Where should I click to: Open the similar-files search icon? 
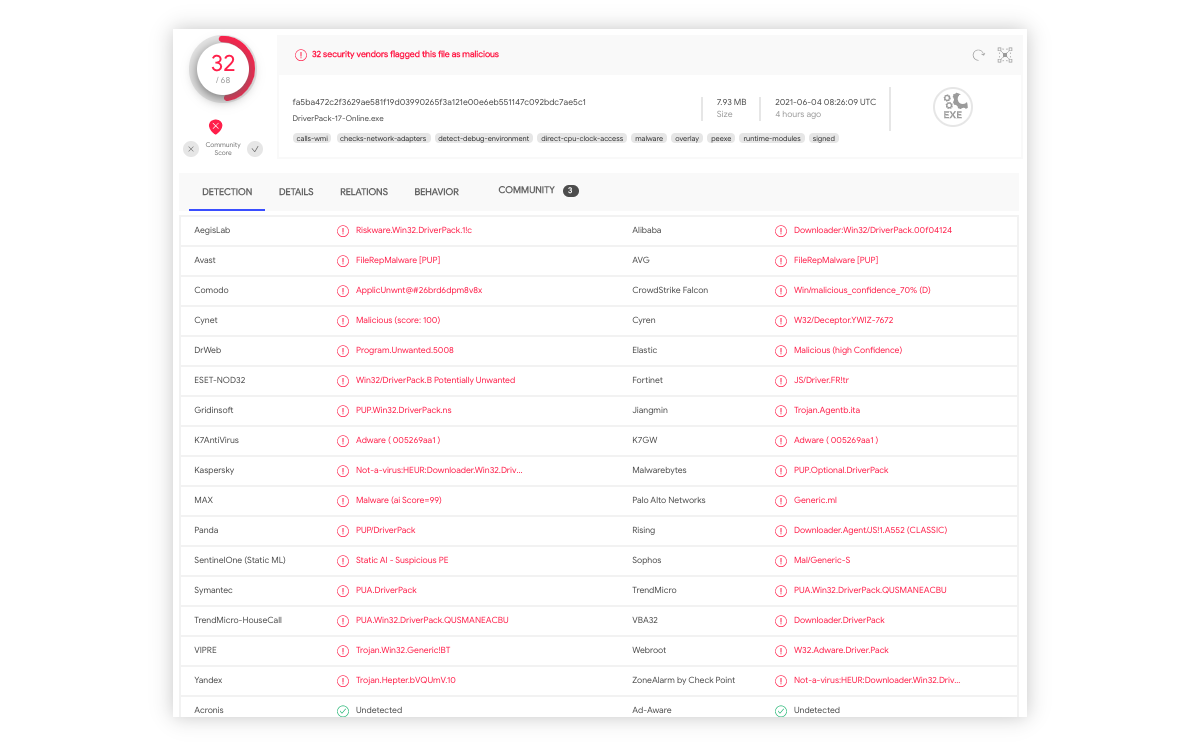pos(1004,55)
